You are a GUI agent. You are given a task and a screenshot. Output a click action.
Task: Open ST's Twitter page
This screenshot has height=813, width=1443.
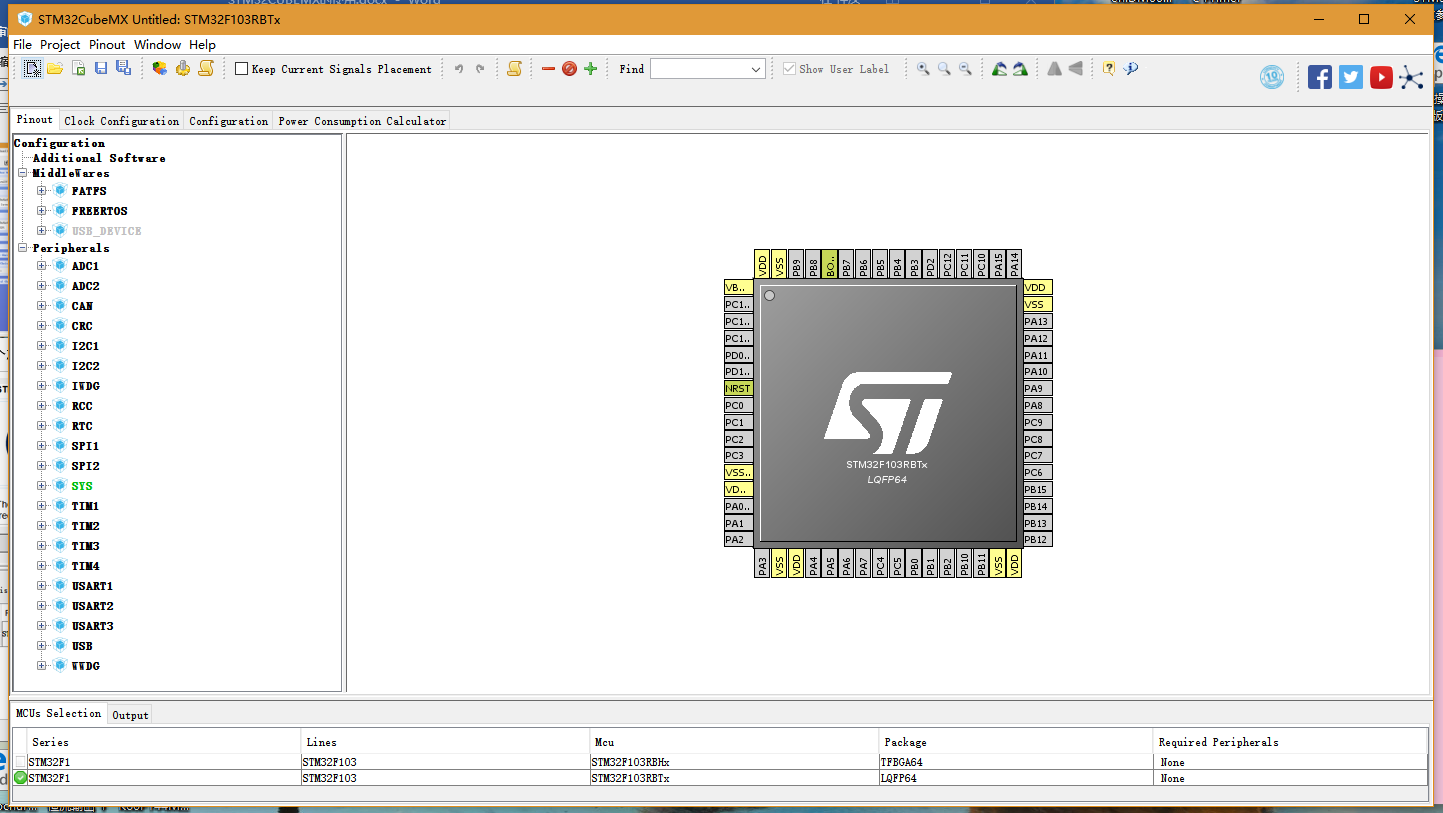(1351, 76)
